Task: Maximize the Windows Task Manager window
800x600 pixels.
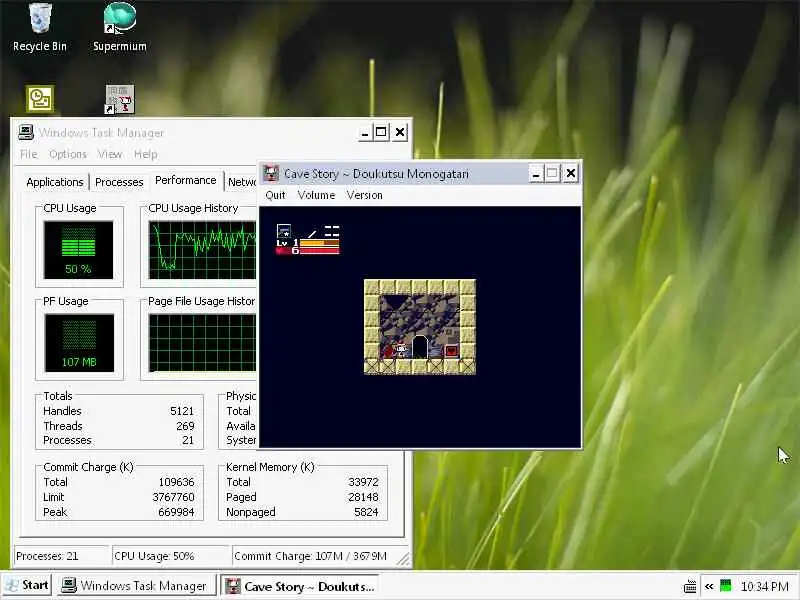Action: 381,133
